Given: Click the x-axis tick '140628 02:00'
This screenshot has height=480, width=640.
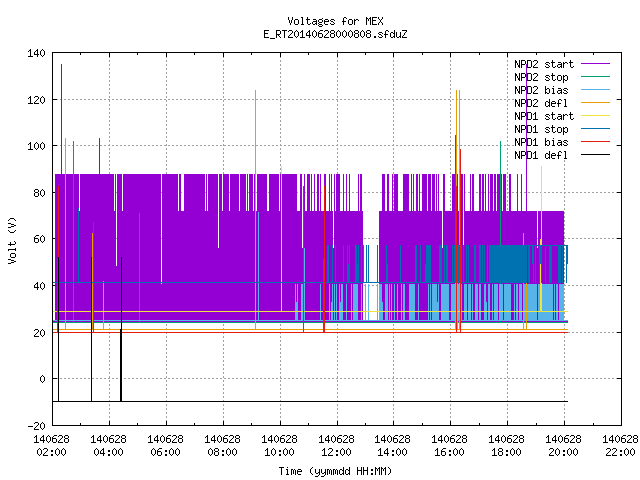Looking at the screenshot, I should click(51, 446).
